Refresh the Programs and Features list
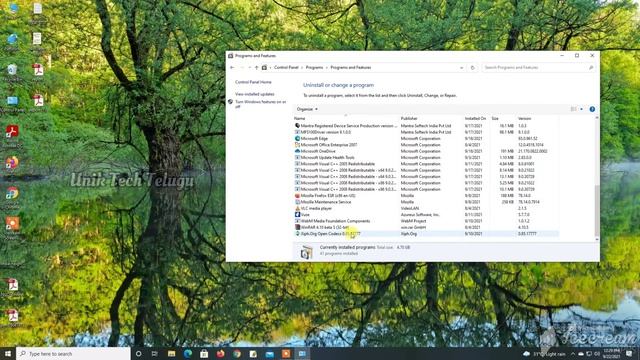Image resolution: width=640 pixels, height=360 pixels. (473, 68)
